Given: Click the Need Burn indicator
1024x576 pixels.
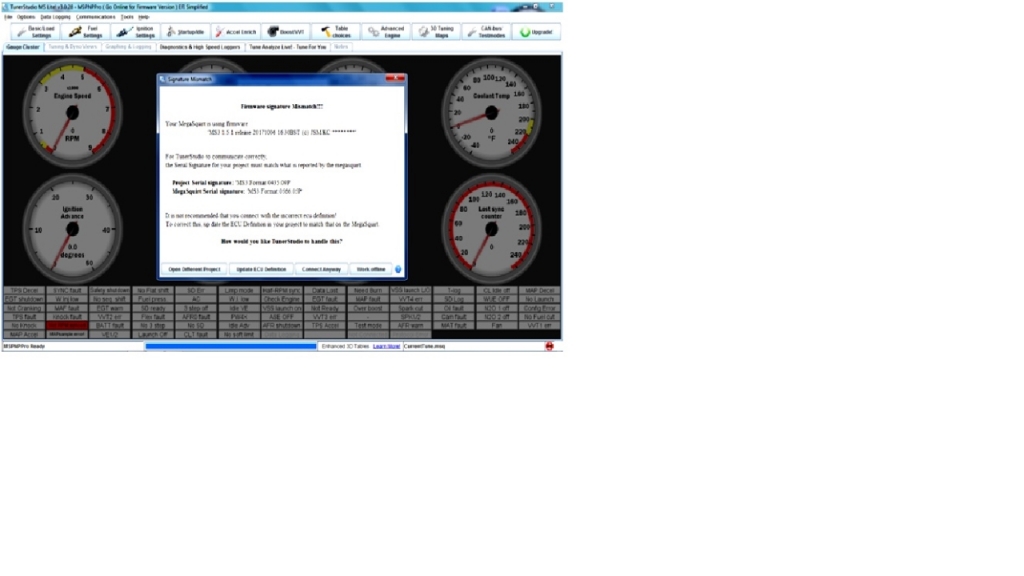Looking at the screenshot, I should pos(368,291).
